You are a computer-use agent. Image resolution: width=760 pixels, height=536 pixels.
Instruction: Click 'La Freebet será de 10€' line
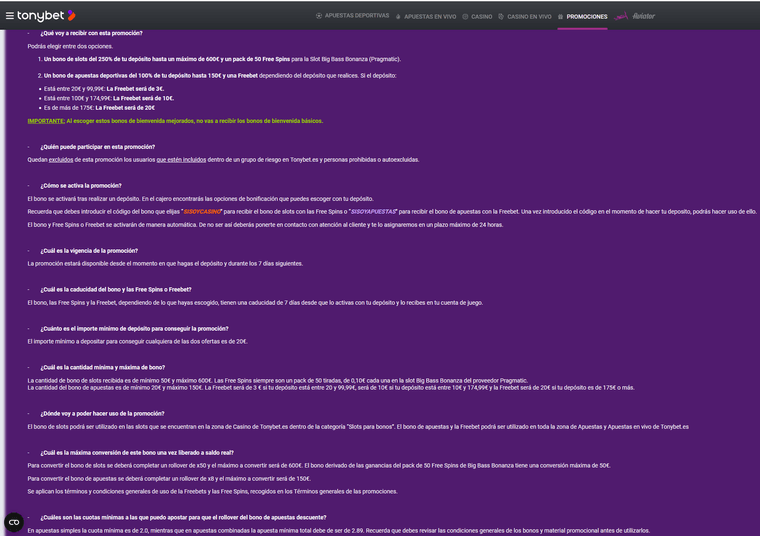109,98
